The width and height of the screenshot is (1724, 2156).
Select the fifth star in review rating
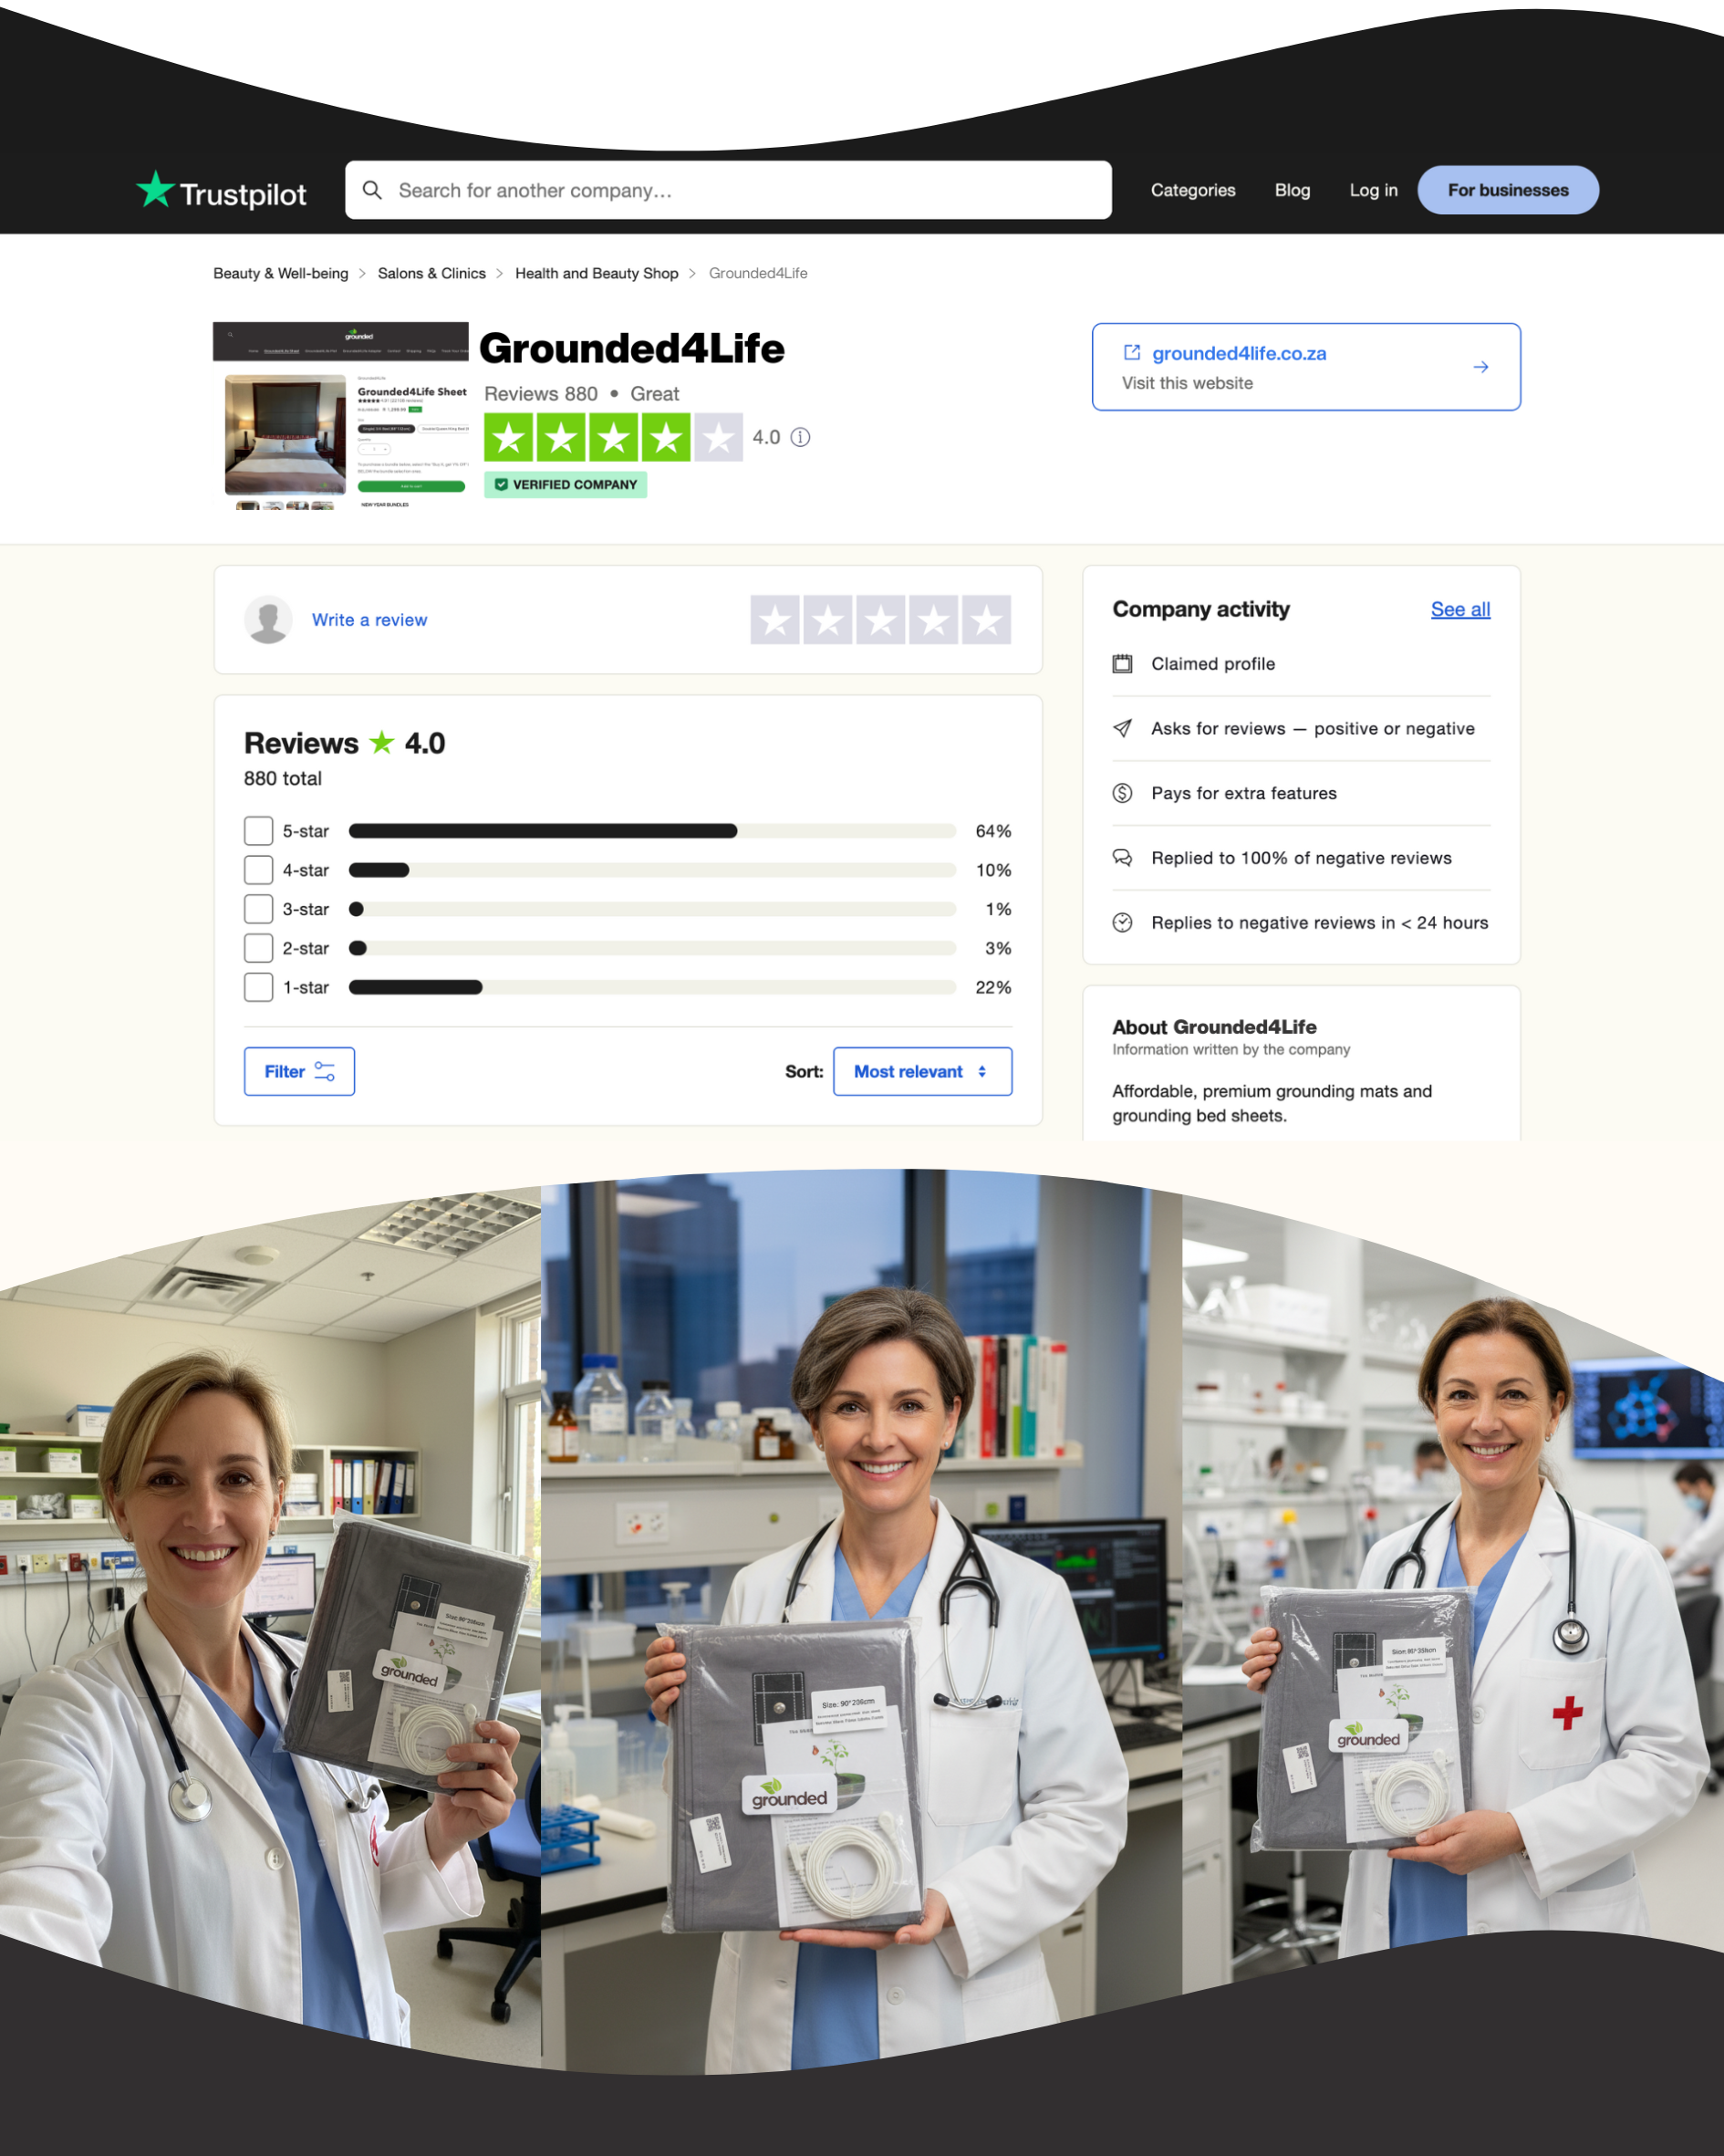(986, 620)
